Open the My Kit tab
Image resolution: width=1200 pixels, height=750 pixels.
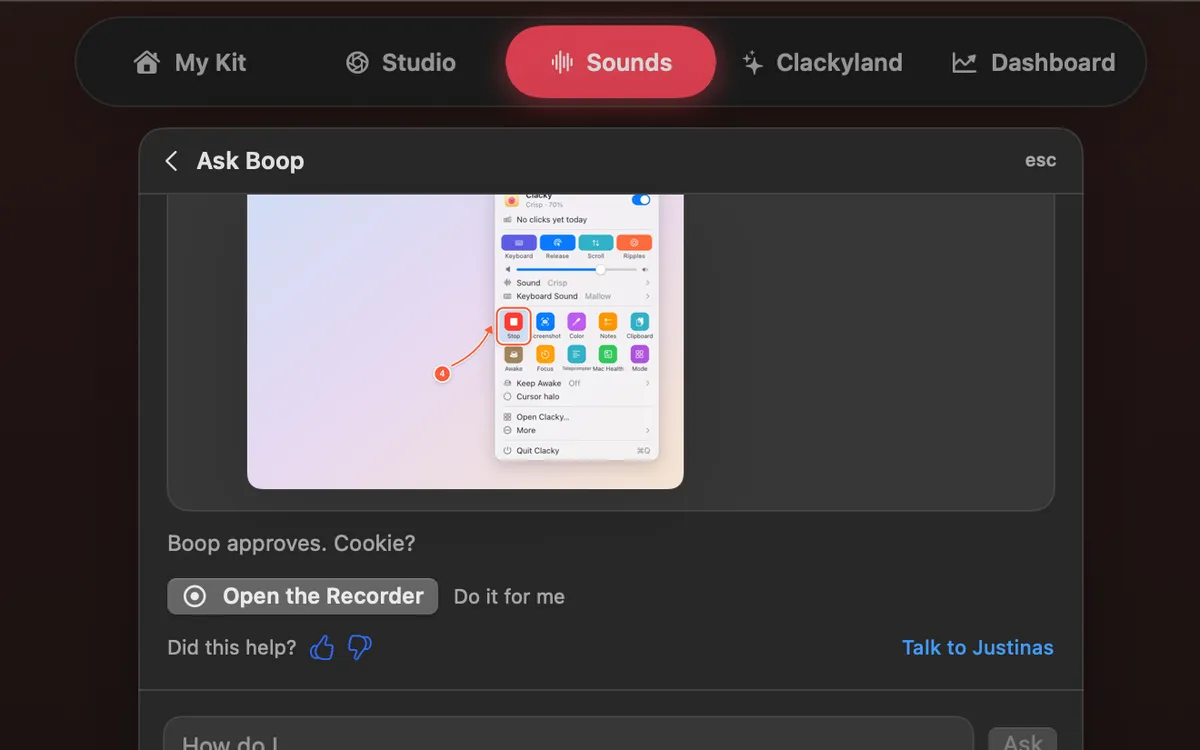tap(190, 63)
